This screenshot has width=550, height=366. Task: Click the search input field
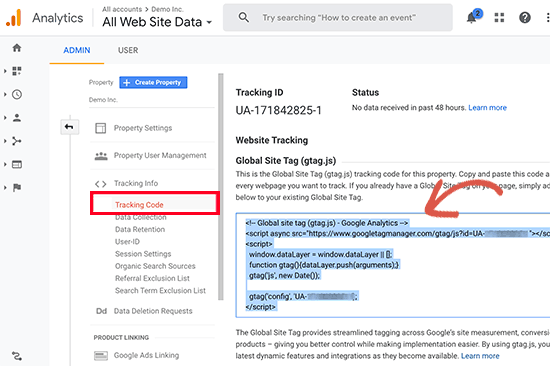337,18
